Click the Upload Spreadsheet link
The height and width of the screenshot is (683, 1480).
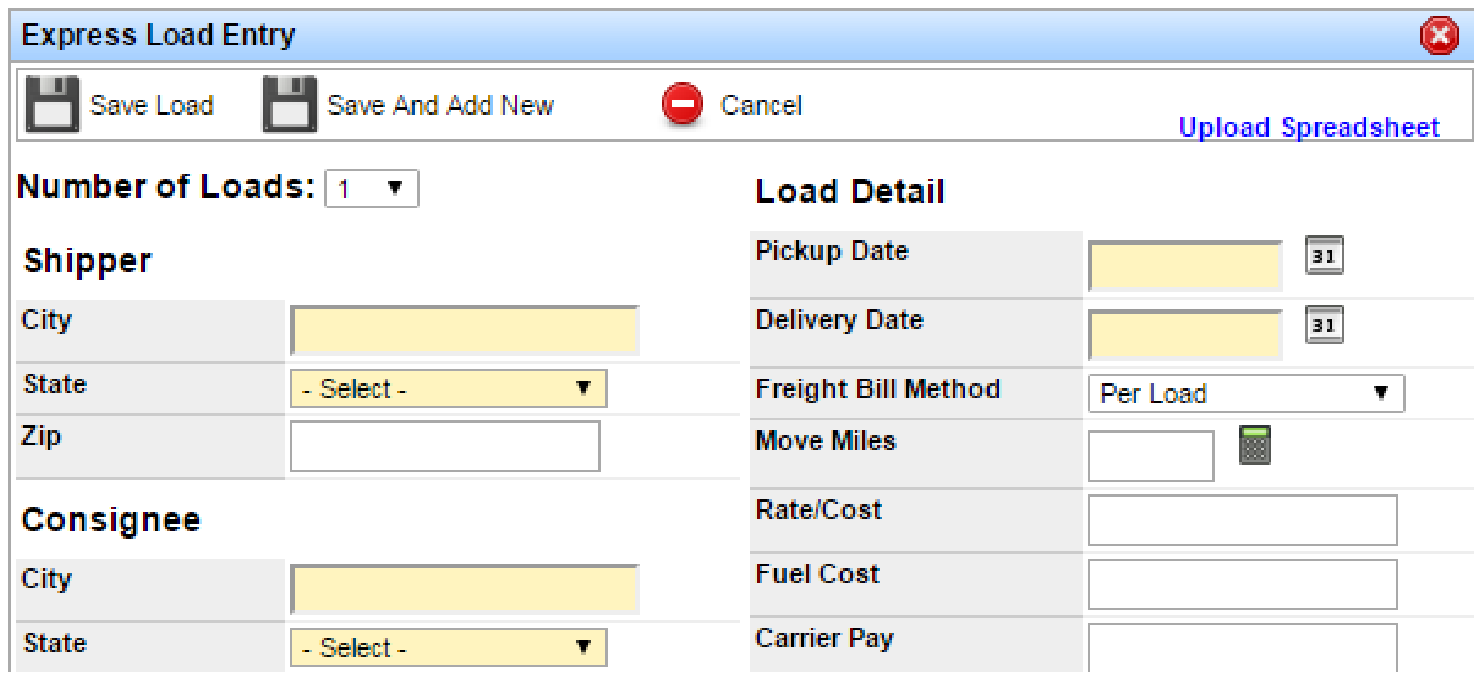pos(1309,128)
